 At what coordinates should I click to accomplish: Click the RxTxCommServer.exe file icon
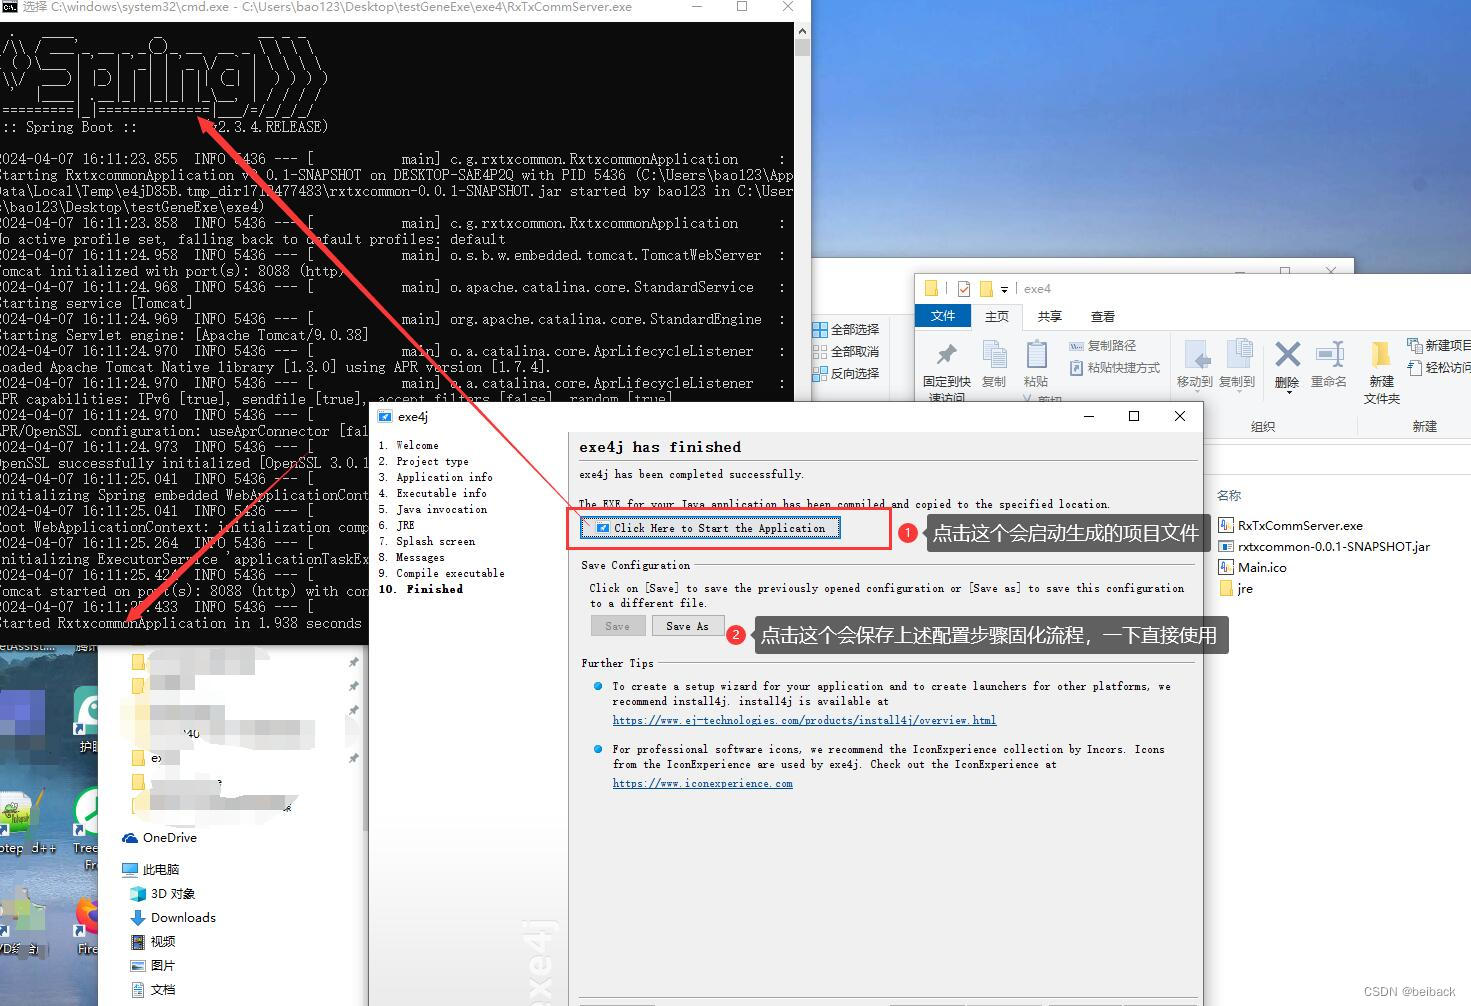pyautogui.click(x=1226, y=525)
